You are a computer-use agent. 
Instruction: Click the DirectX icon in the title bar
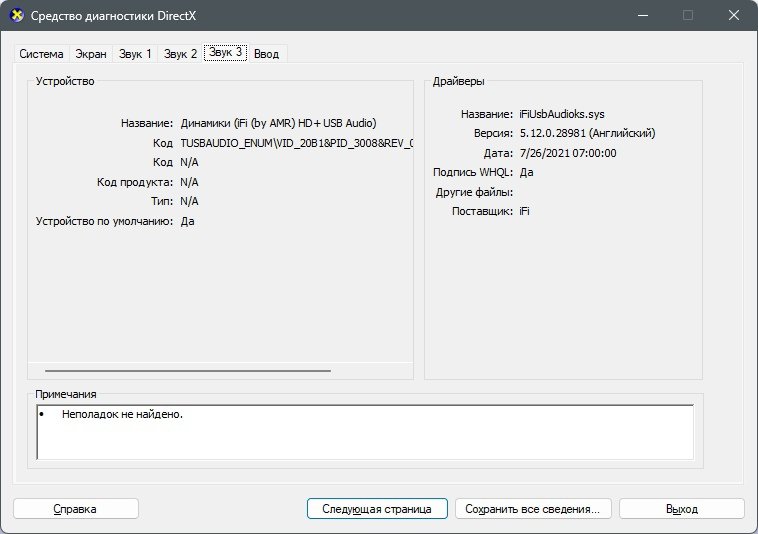click(x=16, y=15)
